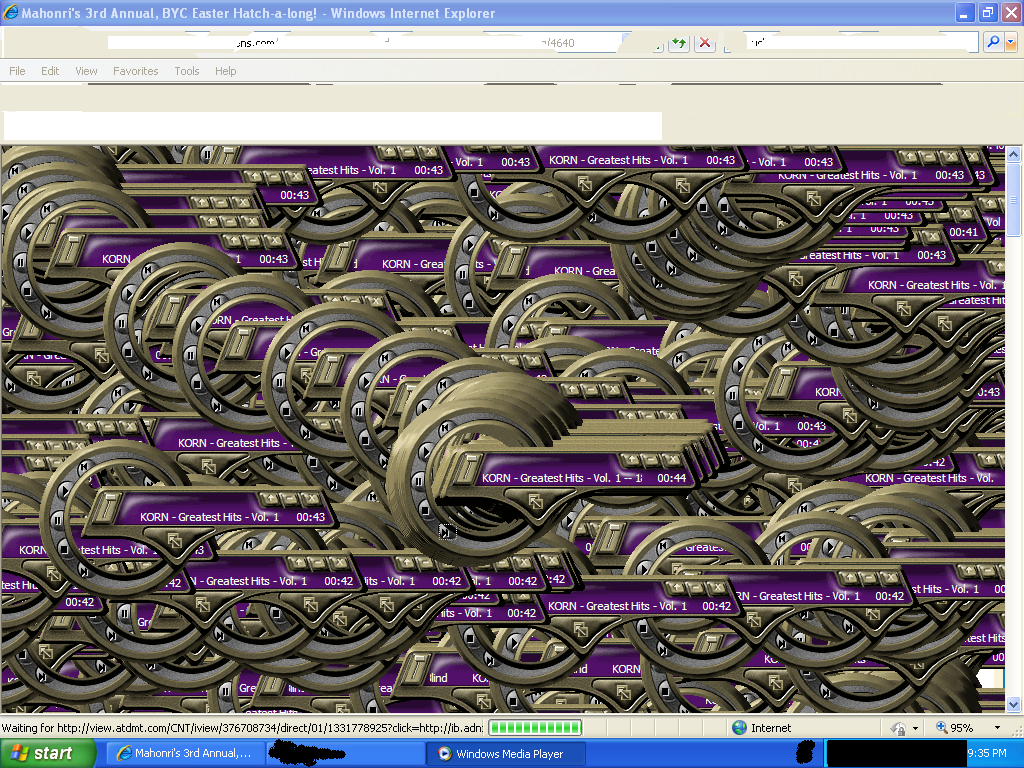
Task: Click the focused Next track button
Action: (x=447, y=532)
